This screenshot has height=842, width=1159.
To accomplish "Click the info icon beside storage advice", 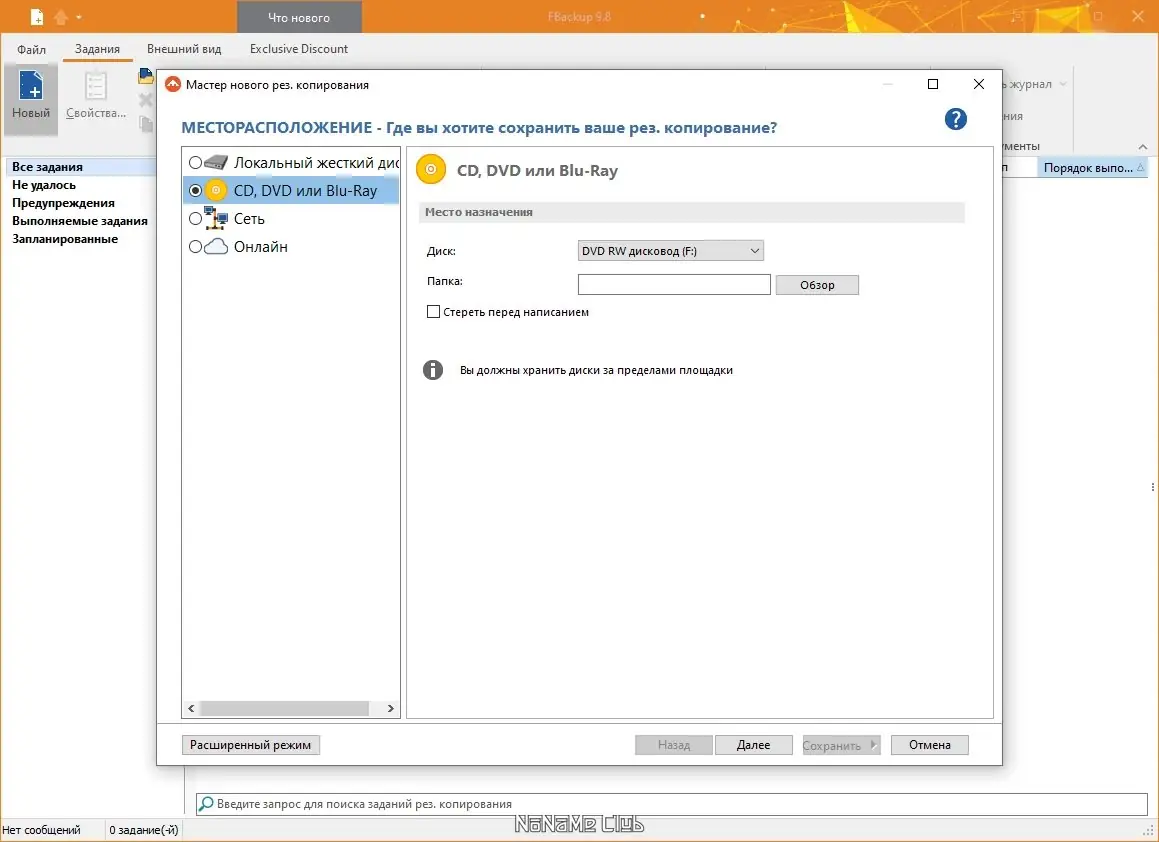I will tap(433, 370).
